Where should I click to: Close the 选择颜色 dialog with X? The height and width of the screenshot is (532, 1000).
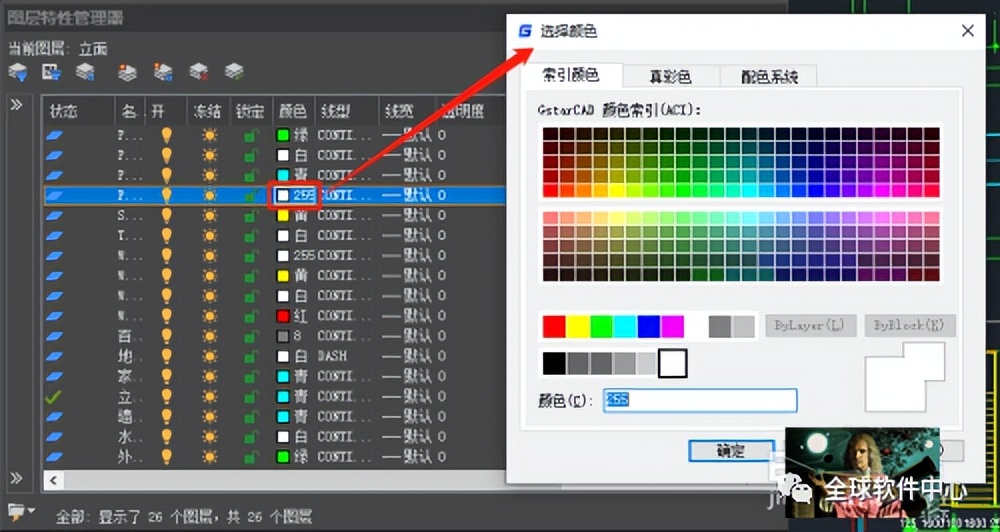tap(967, 31)
